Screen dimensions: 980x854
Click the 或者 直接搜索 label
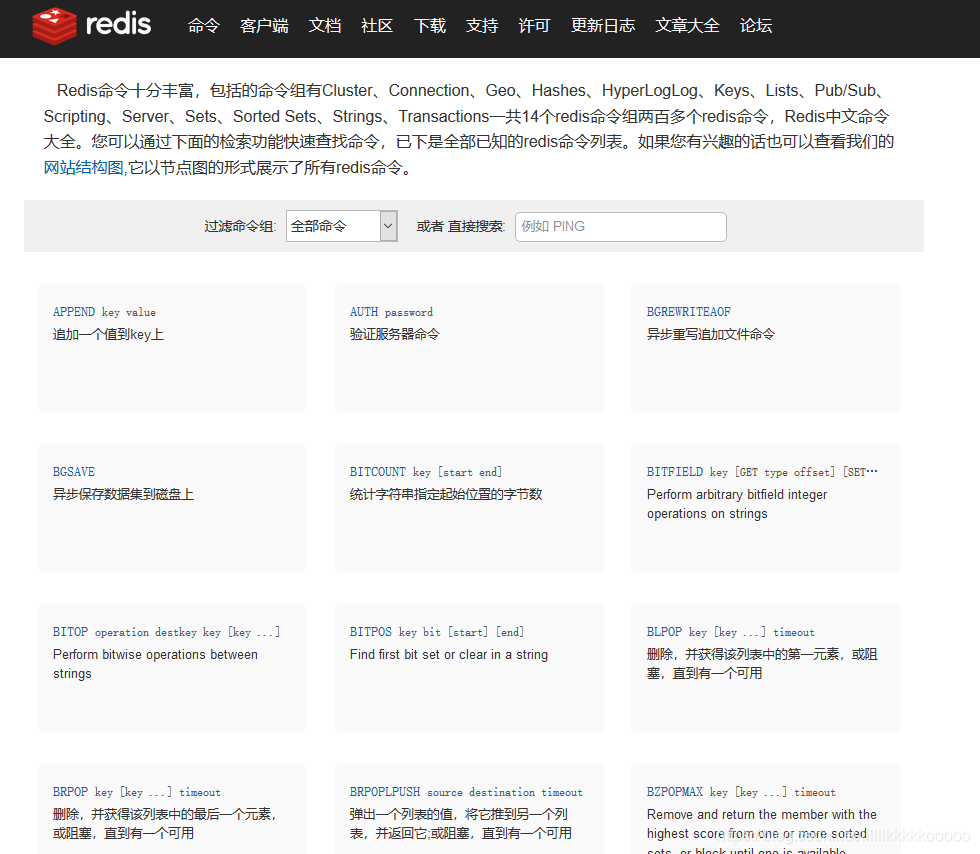pos(461,226)
